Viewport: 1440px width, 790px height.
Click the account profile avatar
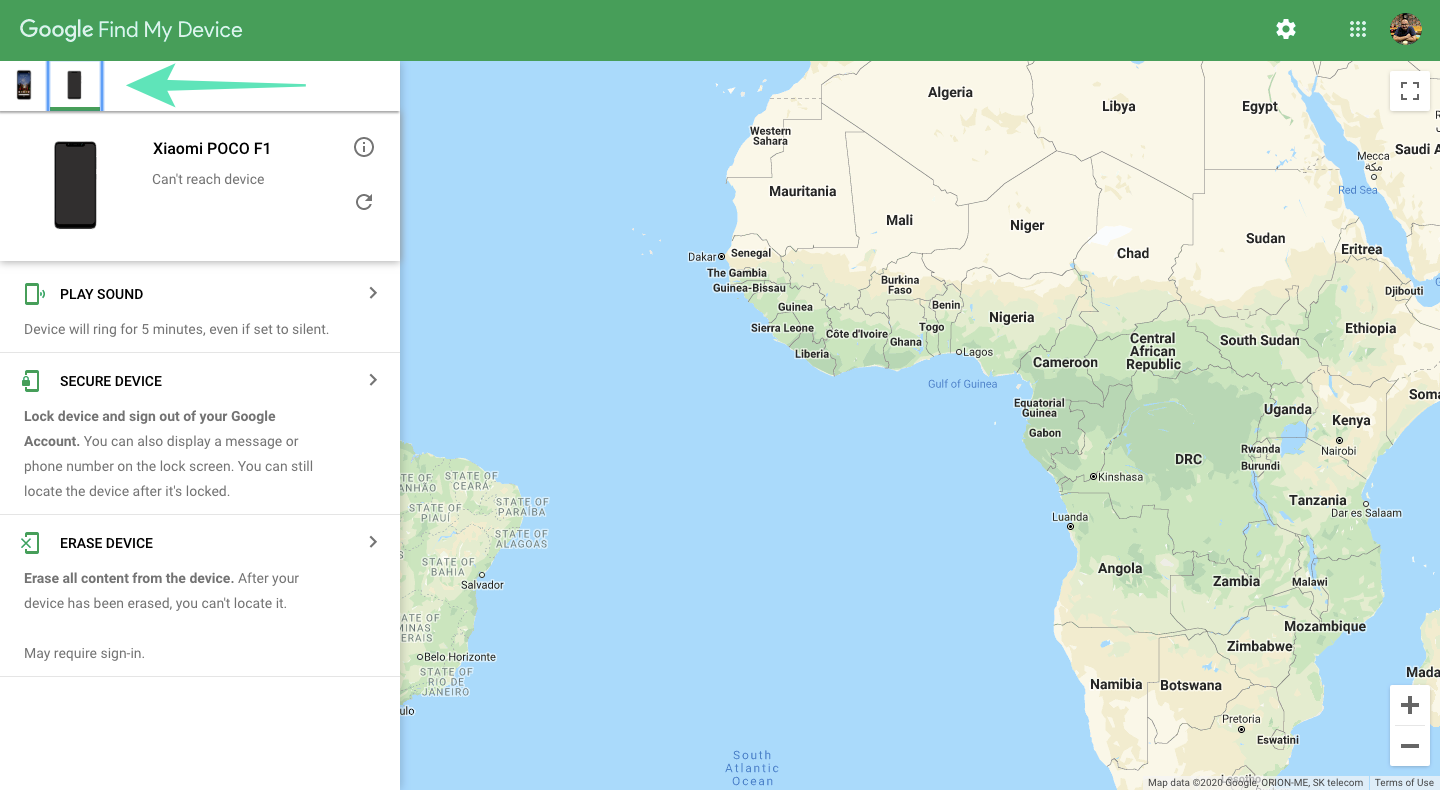1406,30
